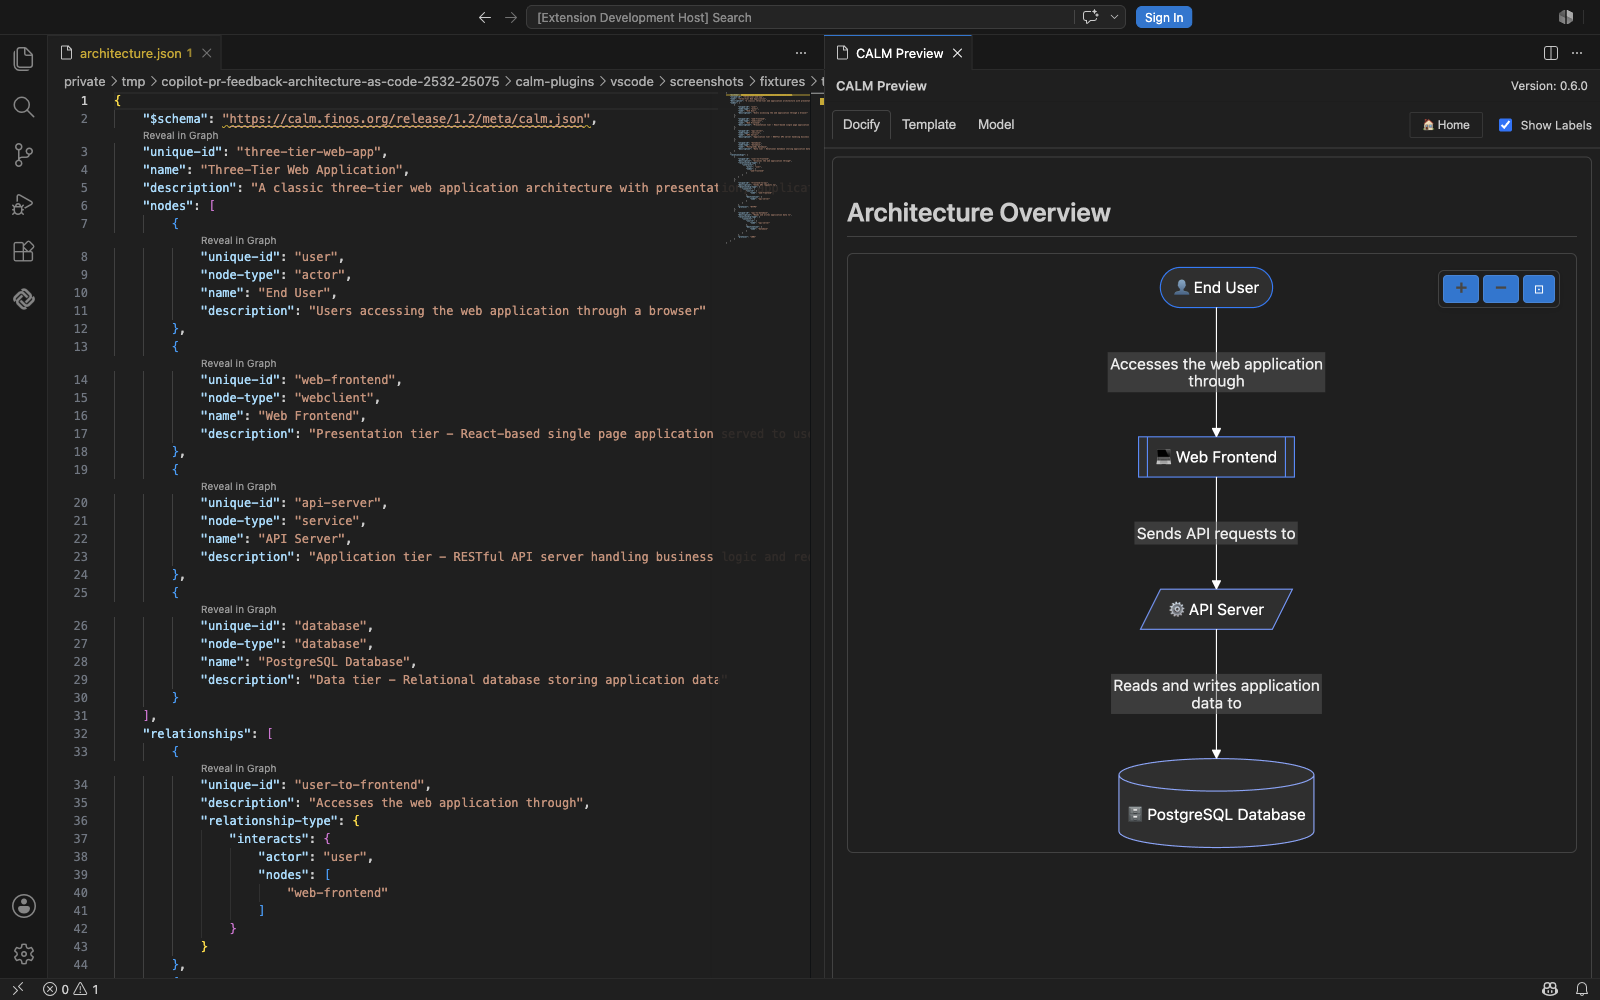Open the Copilot status icon in status bar
Viewport: 1600px width, 1000px height.
tap(1550, 989)
